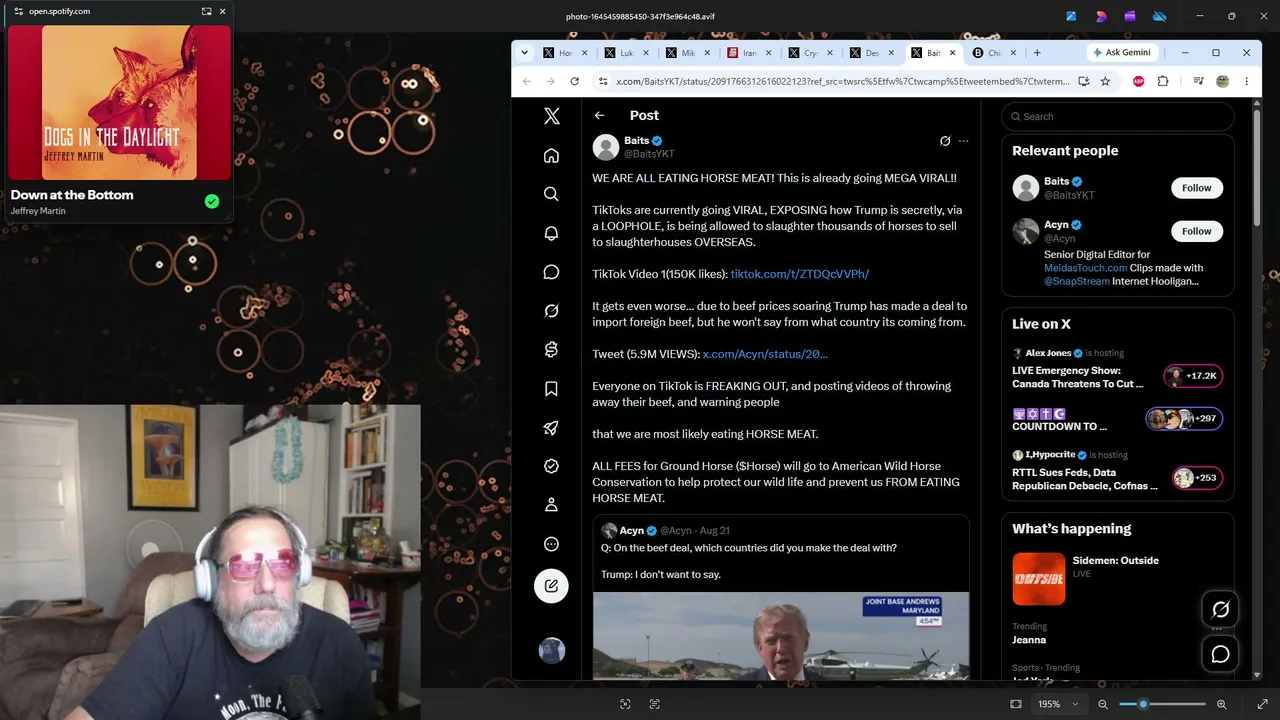Switch to the 'Luk' X tab

(627, 53)
